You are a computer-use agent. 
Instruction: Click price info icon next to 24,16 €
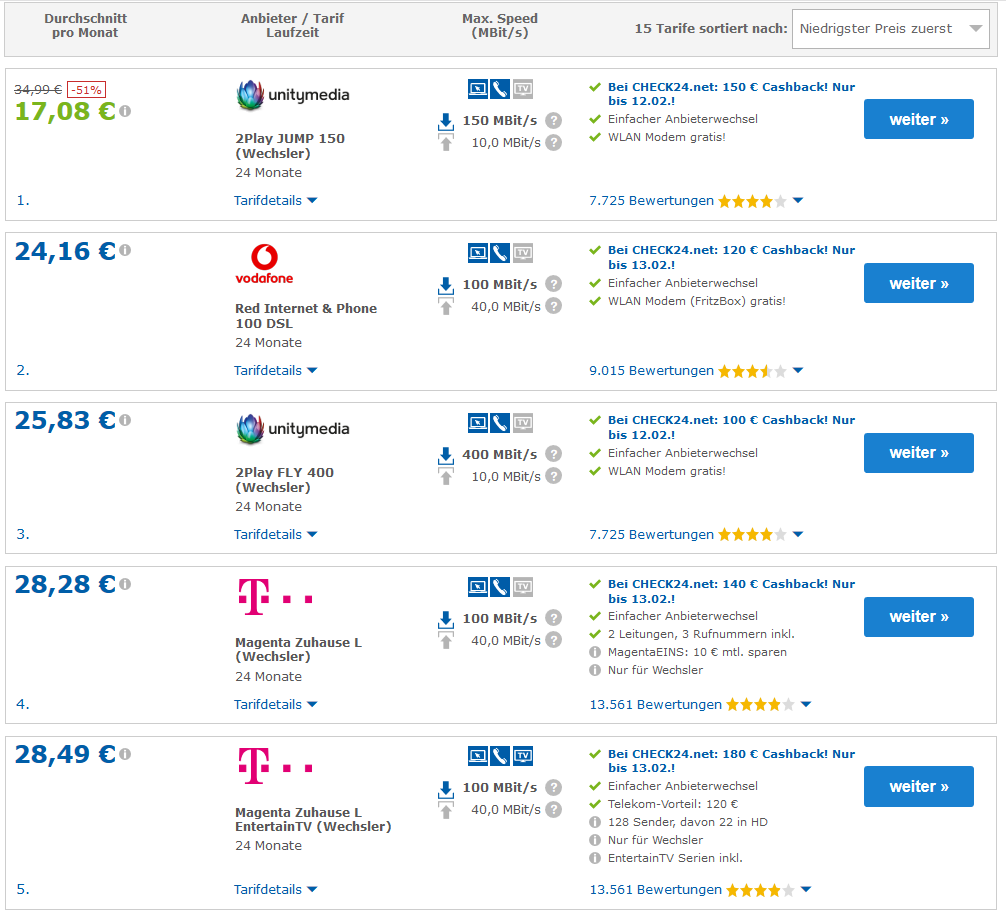click(125, 250)
